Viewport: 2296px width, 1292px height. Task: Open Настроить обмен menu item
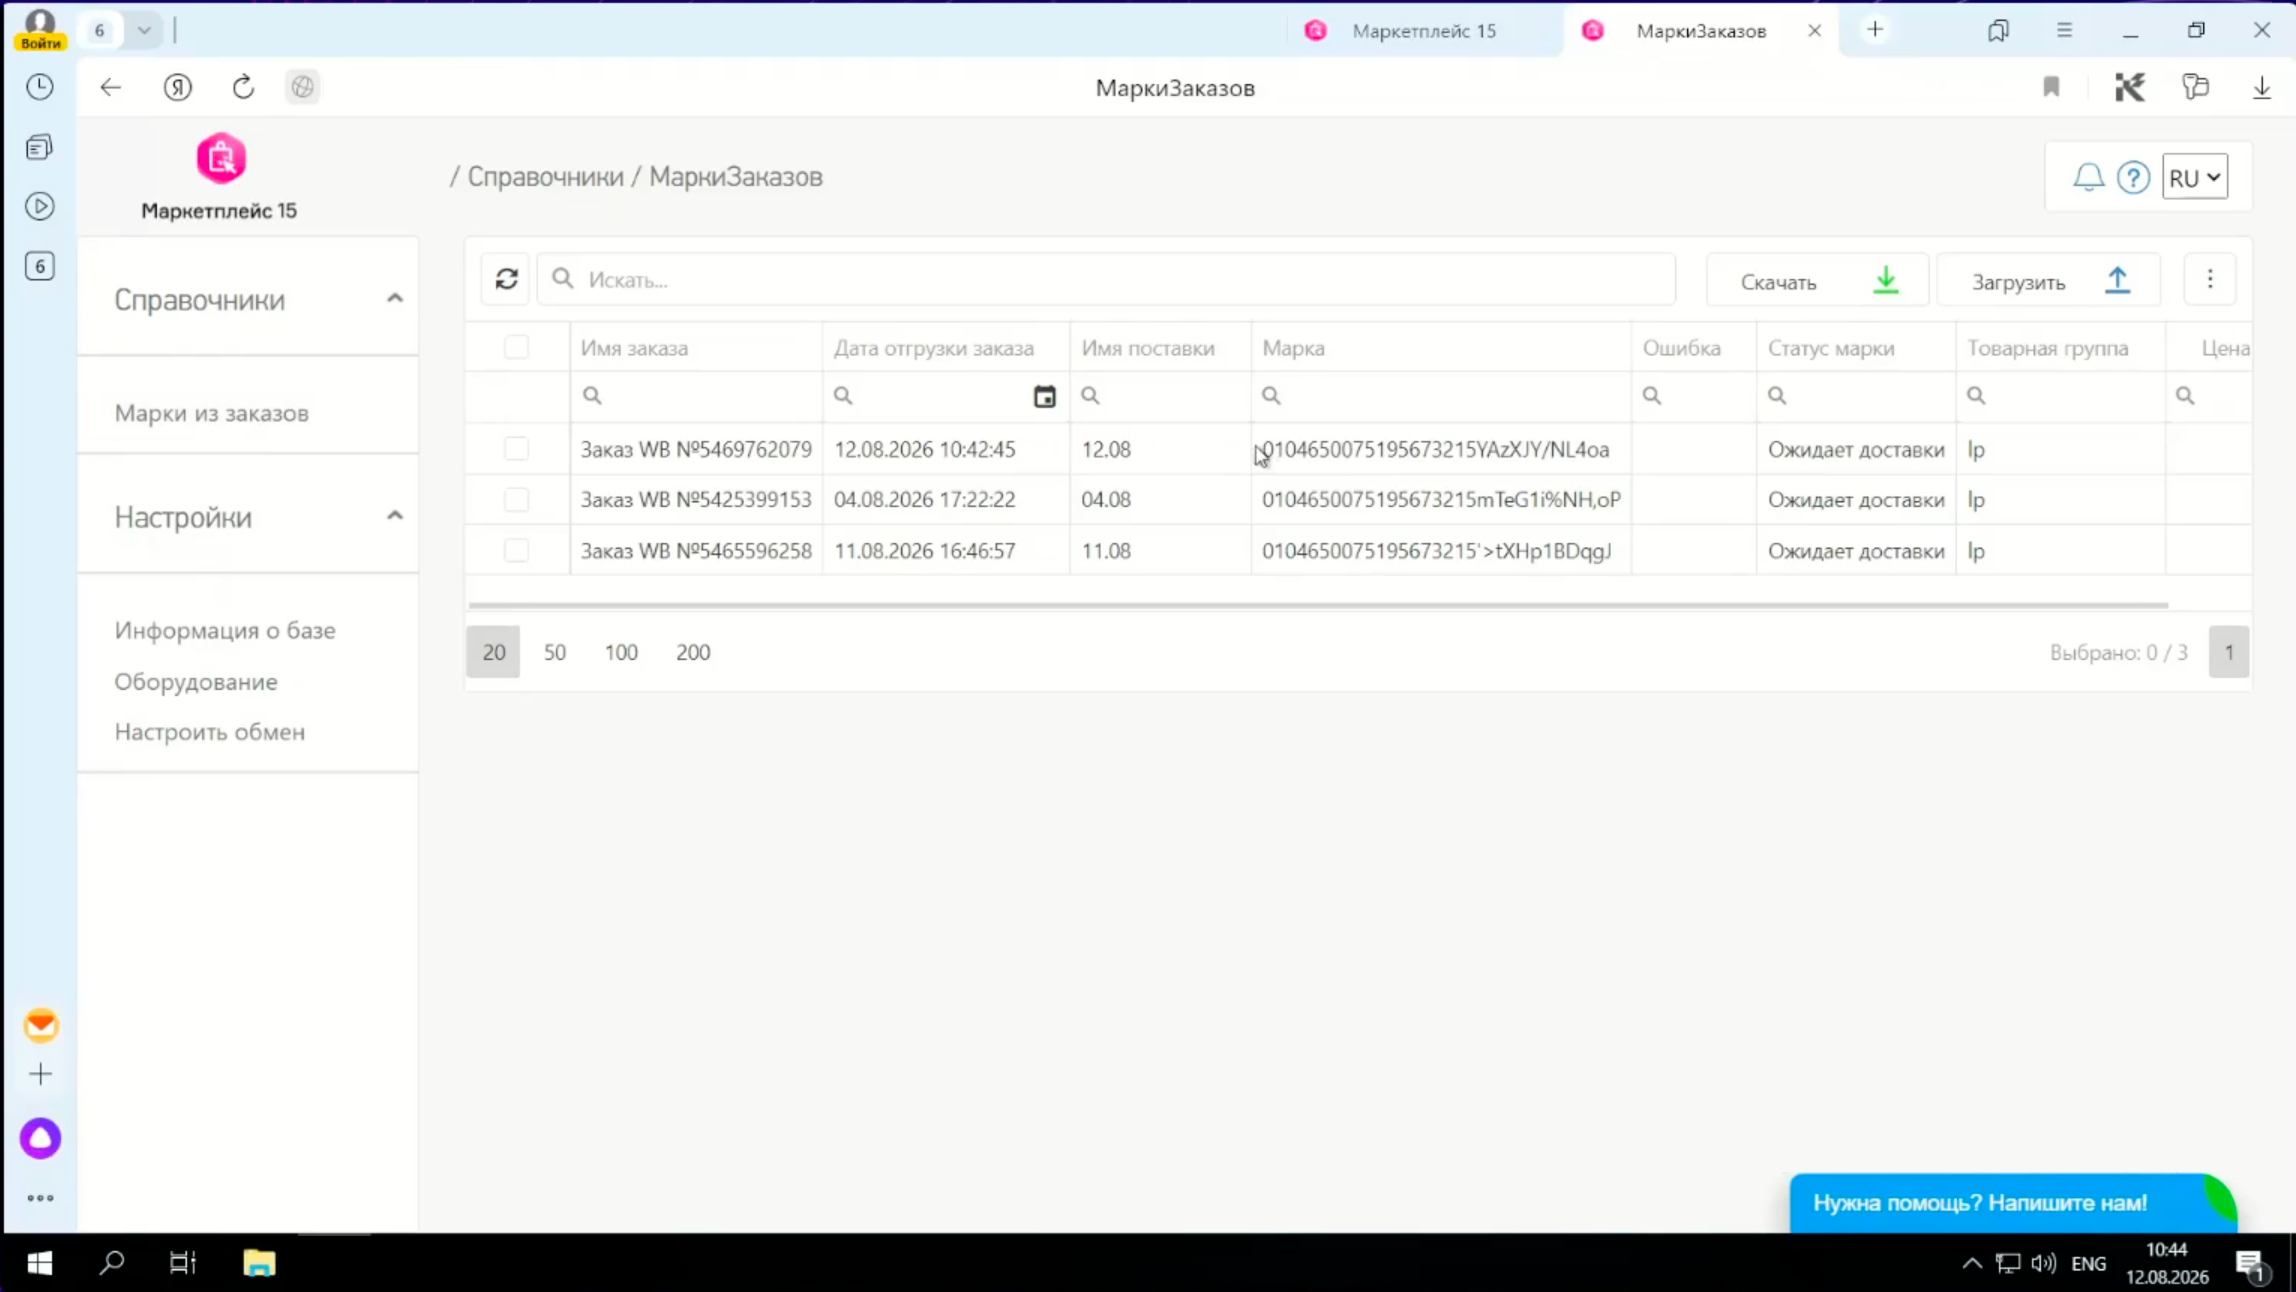[x=209, y=731]
